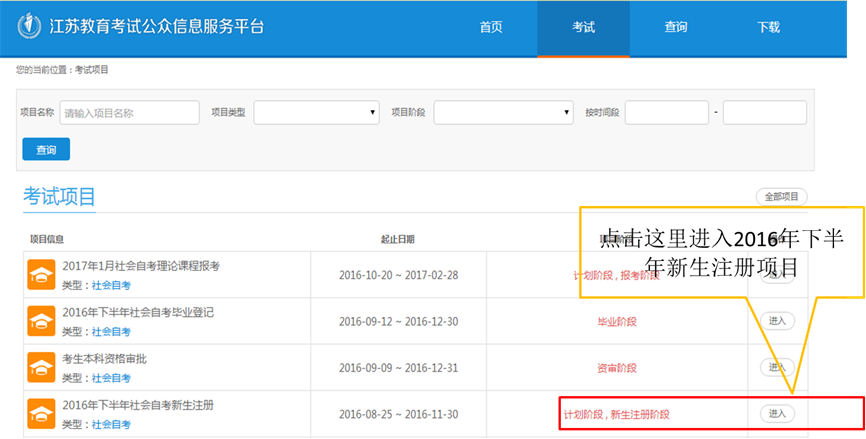Screen dimensions: 866x439
Task: Focus the 项目名称 text input field
Action: point(129,113)
